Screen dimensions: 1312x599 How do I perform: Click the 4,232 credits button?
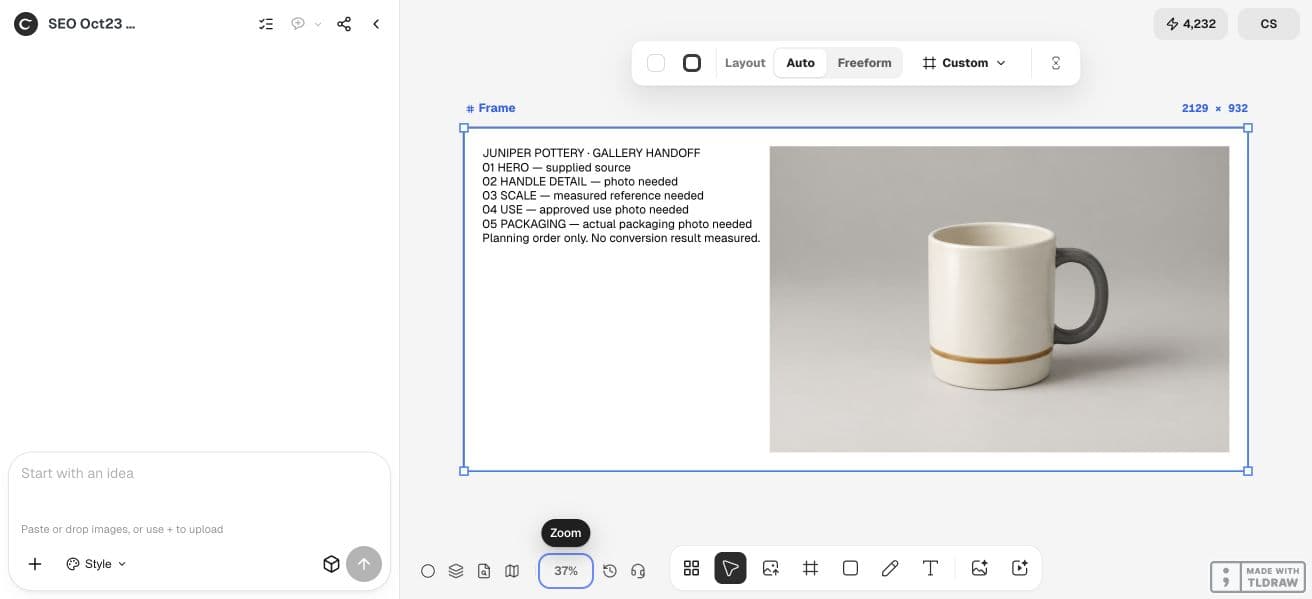click(x=1191, y=24)
